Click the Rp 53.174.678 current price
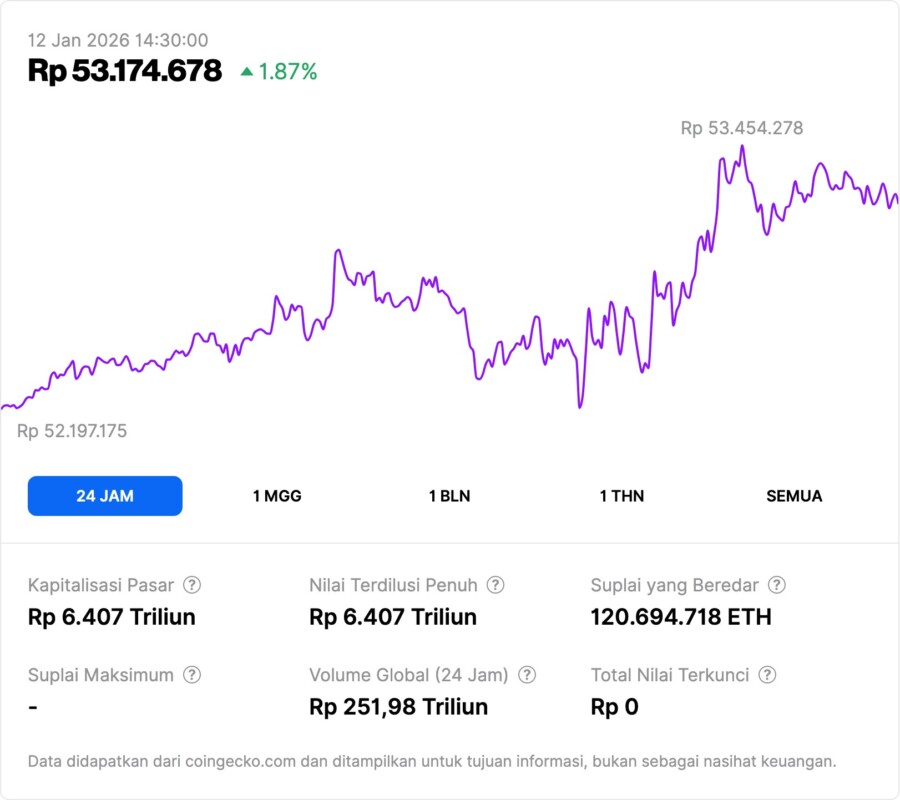 [x=125, y=71]
